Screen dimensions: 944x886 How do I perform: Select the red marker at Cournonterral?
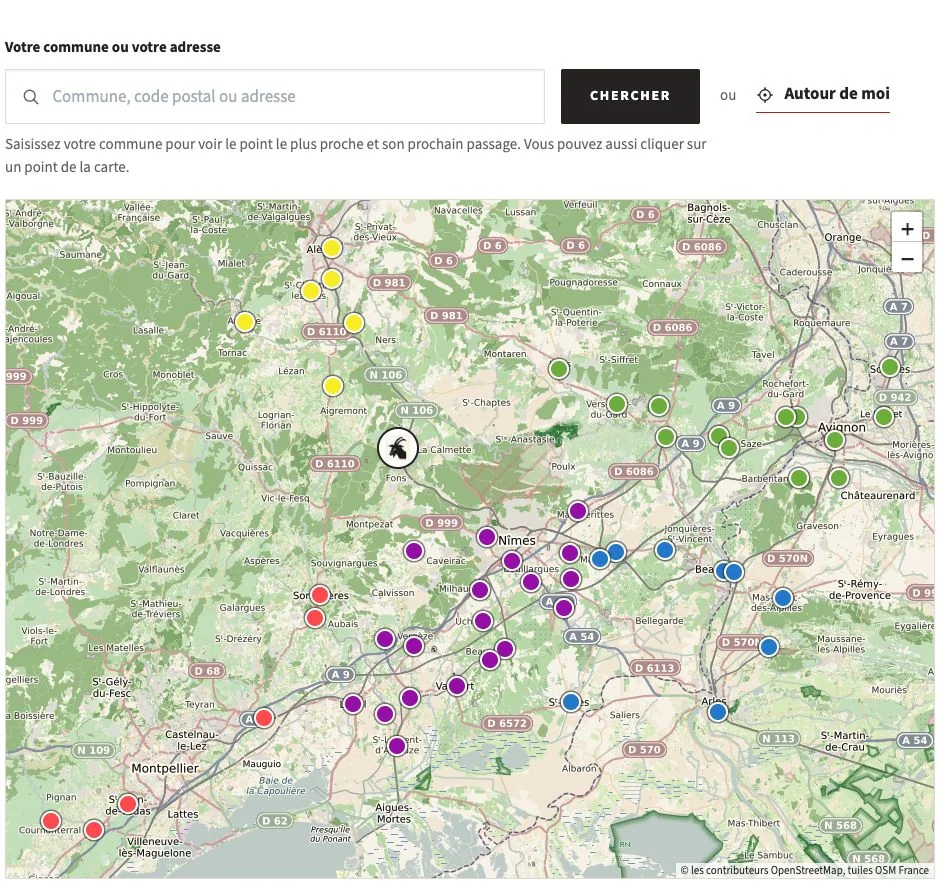[x=51, y=820]
